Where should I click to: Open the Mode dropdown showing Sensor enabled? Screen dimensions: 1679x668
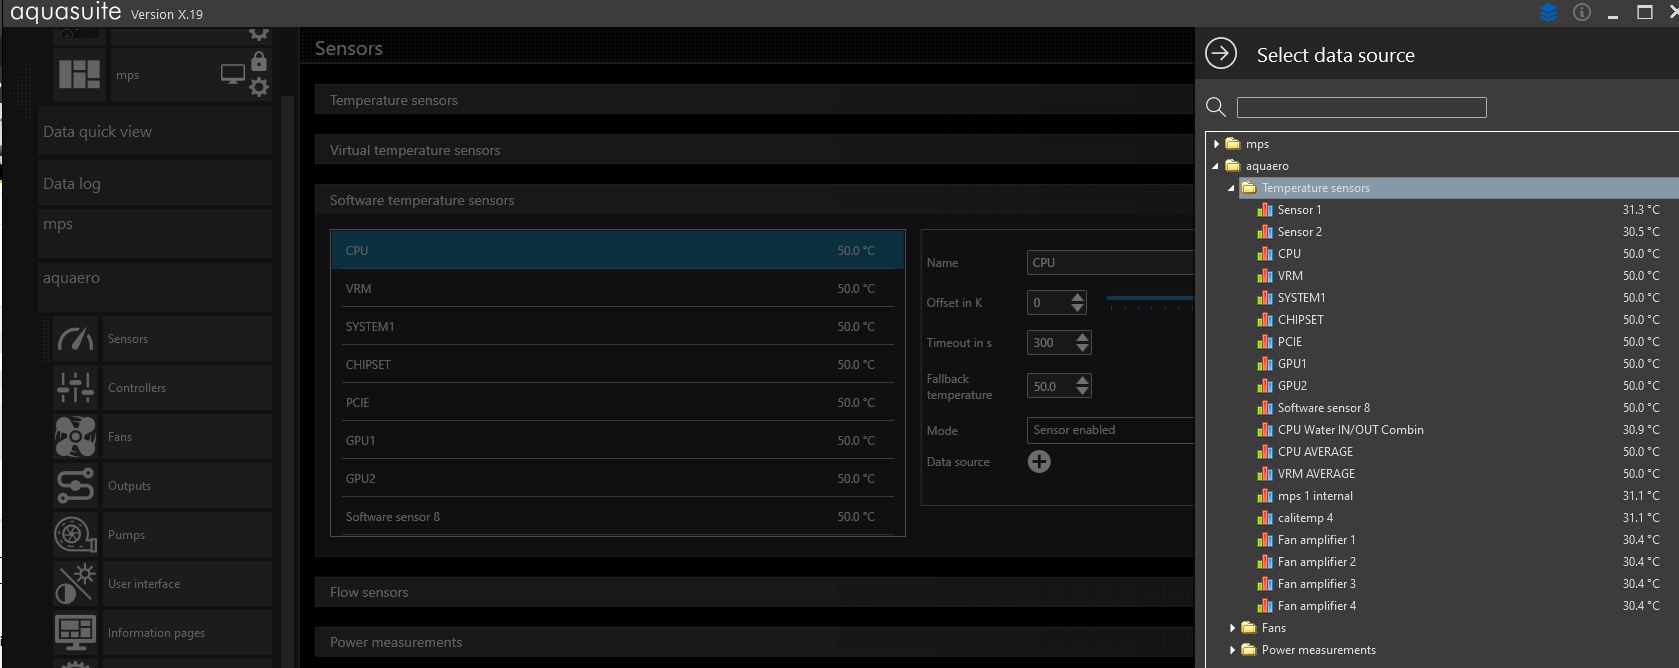click(1110, 430)
